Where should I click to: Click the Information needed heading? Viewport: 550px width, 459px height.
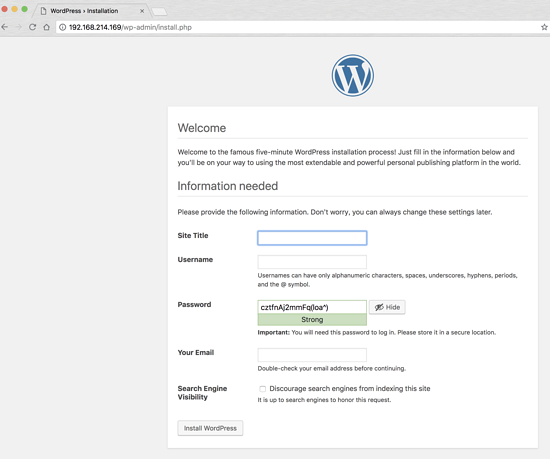[228, 186]
